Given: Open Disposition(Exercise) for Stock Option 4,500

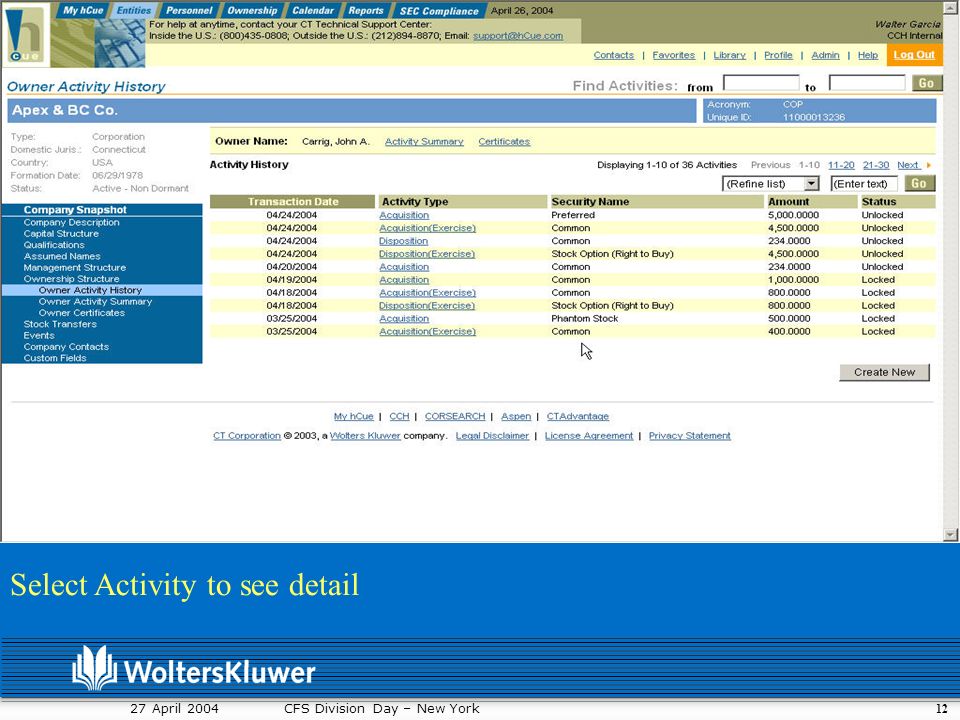Looking at the screenshot, I should pyautogui.click(x=426, y=254).
